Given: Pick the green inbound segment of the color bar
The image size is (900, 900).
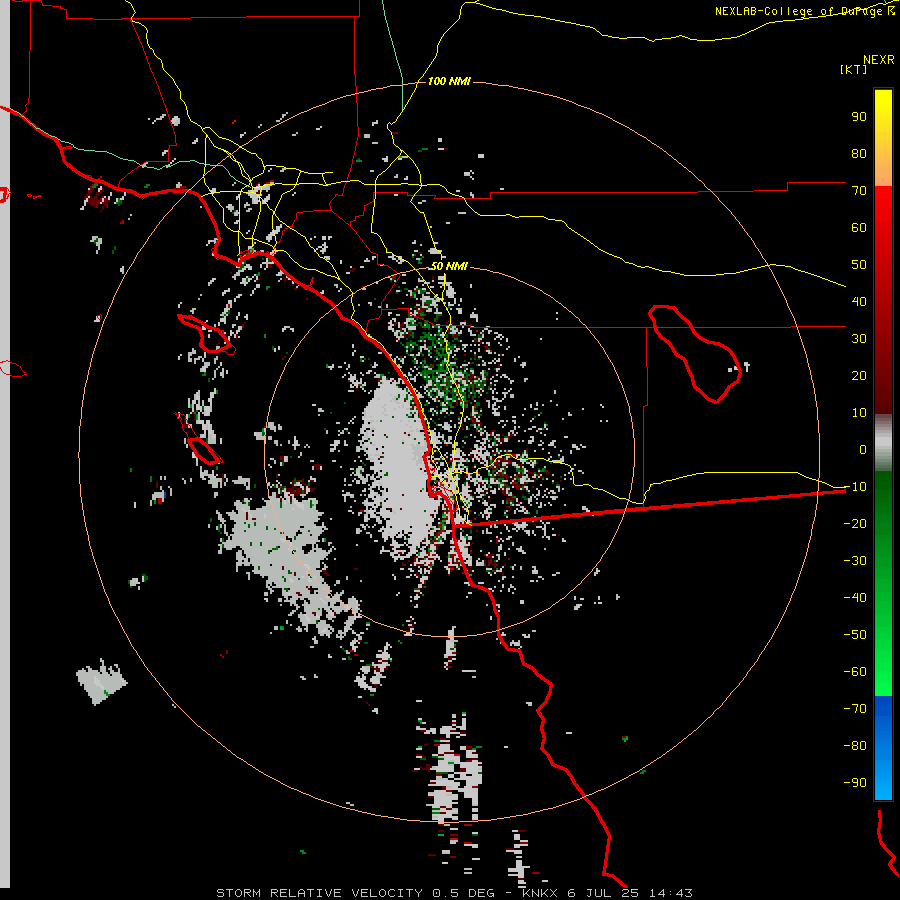Looking at the screenshot, I should point(883,583).
